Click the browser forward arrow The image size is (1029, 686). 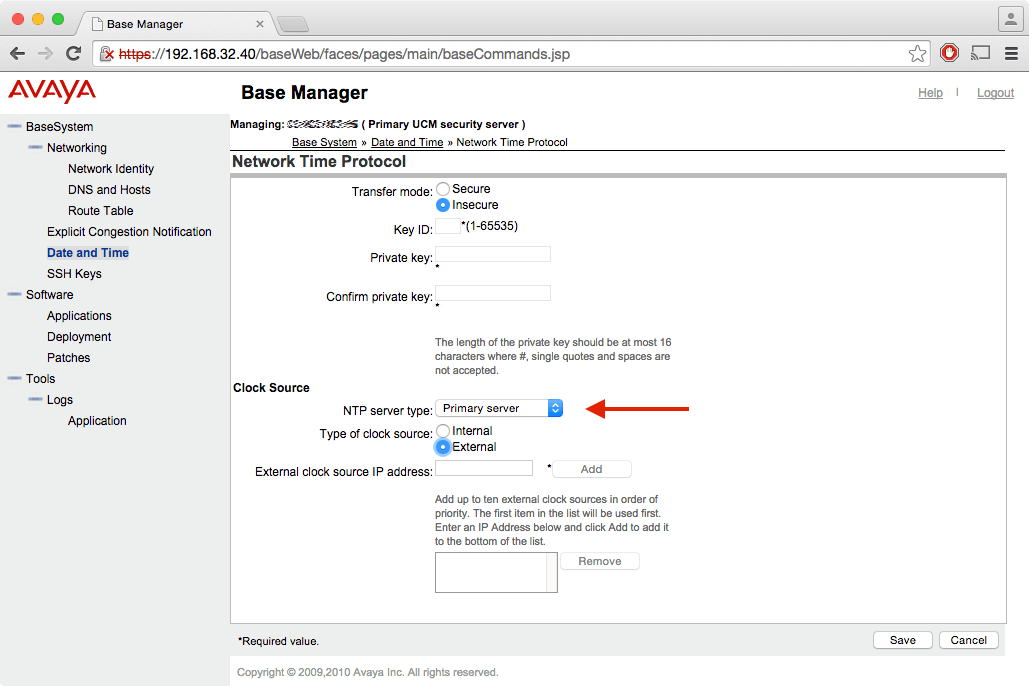pos(45,54)
